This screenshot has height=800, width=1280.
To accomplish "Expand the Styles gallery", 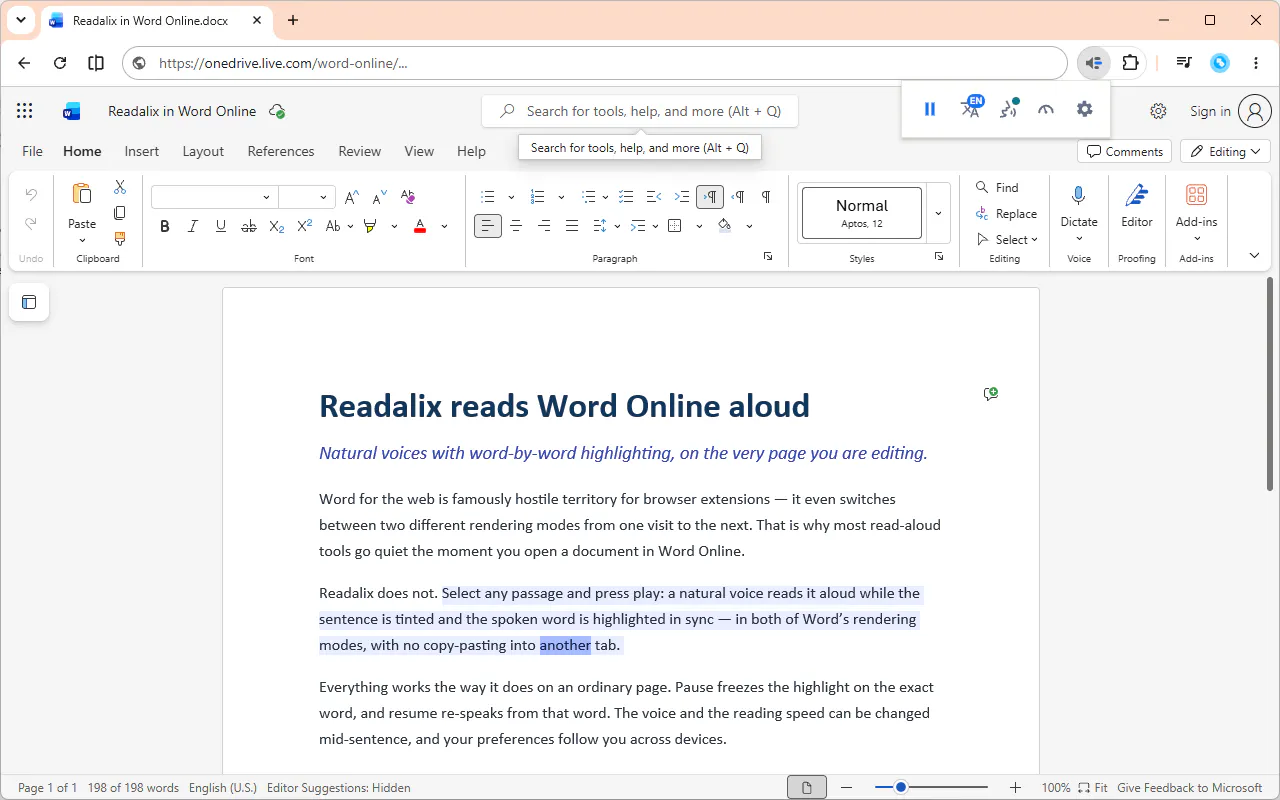I will pyautogui.click(x=938, y=213).
